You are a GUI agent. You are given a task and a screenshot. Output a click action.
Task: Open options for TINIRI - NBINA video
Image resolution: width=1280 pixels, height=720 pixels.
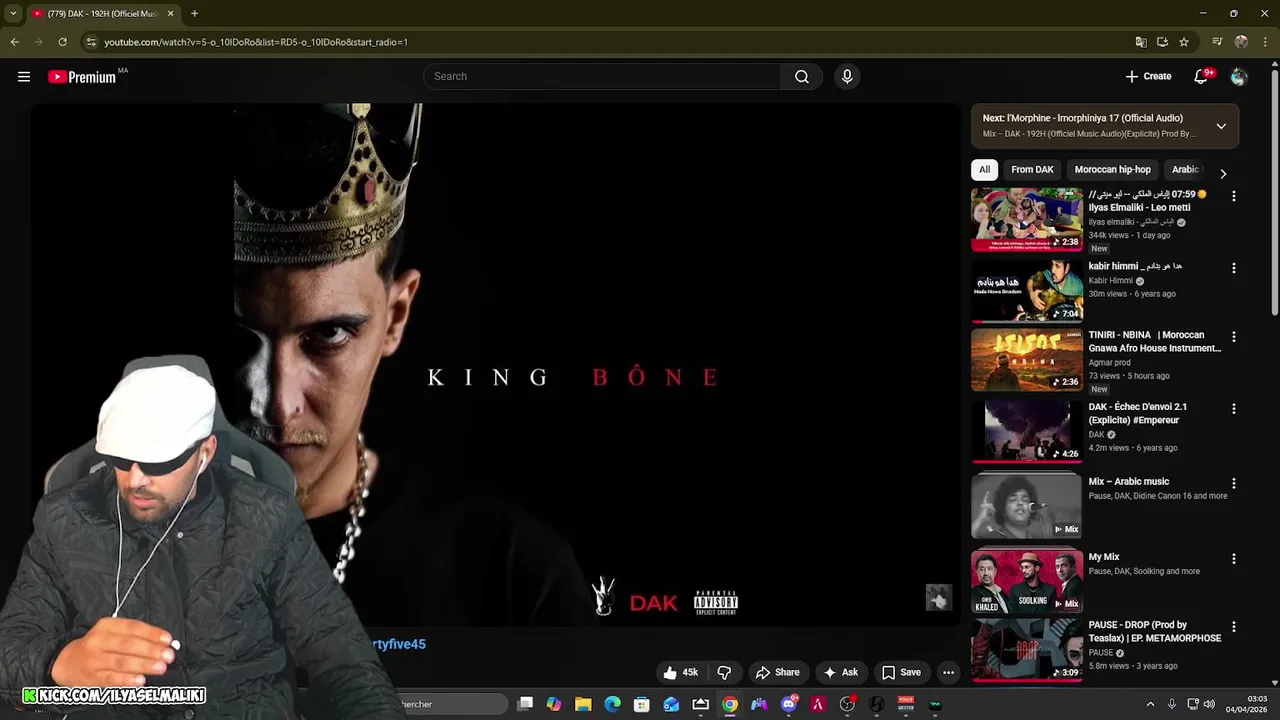pyautogui.click(x=1233, y=337)
